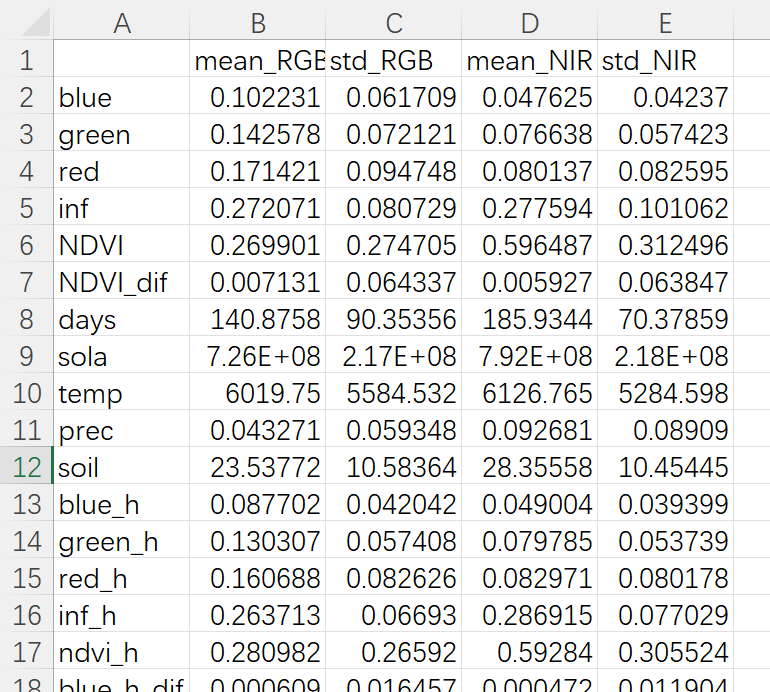The height and width of the screenshot is (692, 770).
Task: Select the 'temp' label cell
Action: pos(121,393)
